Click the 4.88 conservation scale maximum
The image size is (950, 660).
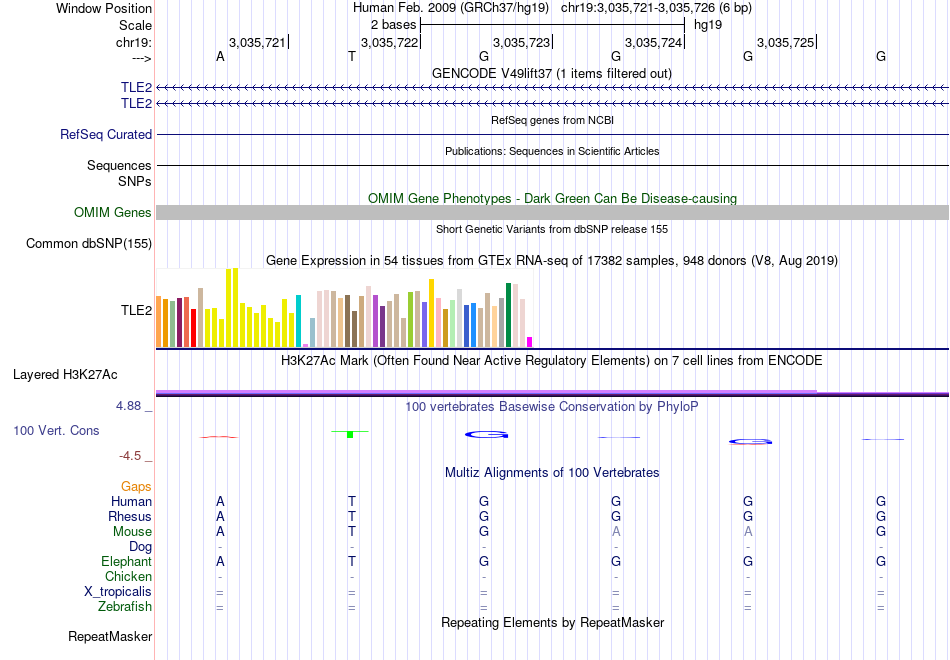(128, 406)
